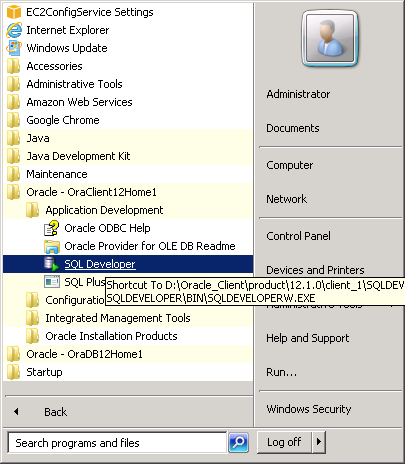Launch Internet Explorer from its icon
This screenshot has height=464, width=405.
[x=14, y=30]
